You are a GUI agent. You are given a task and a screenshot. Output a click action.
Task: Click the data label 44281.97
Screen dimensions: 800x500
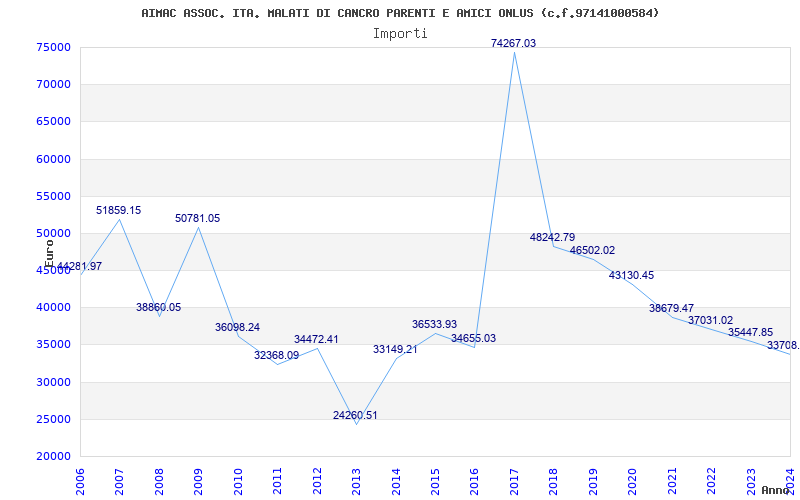point(79,266)
